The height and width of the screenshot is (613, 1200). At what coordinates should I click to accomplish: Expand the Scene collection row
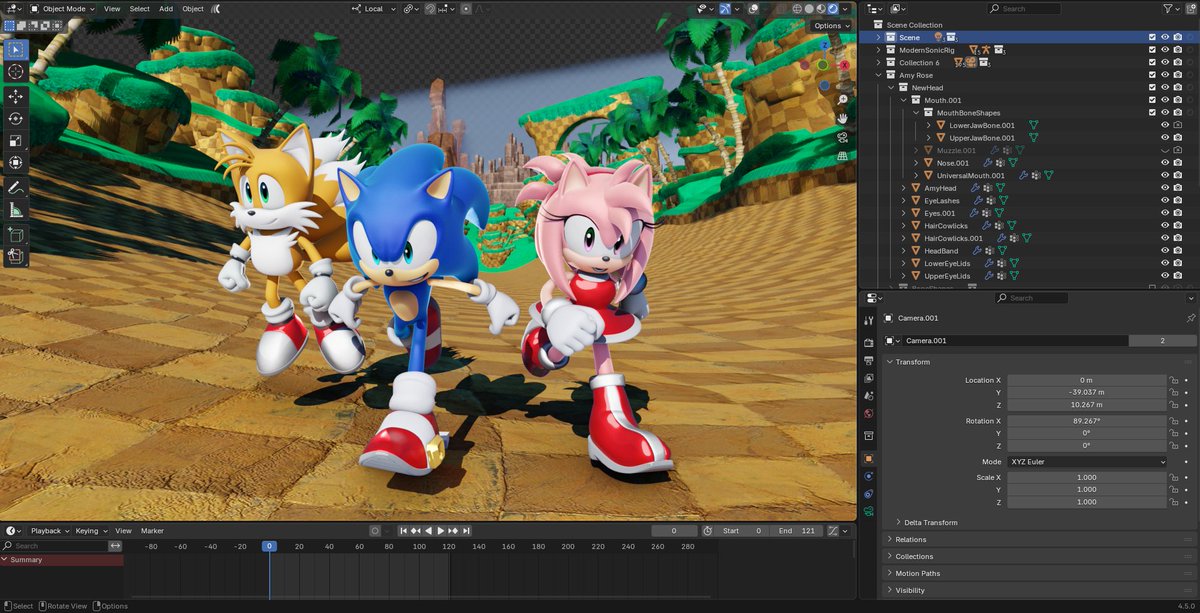pos(878,37)
